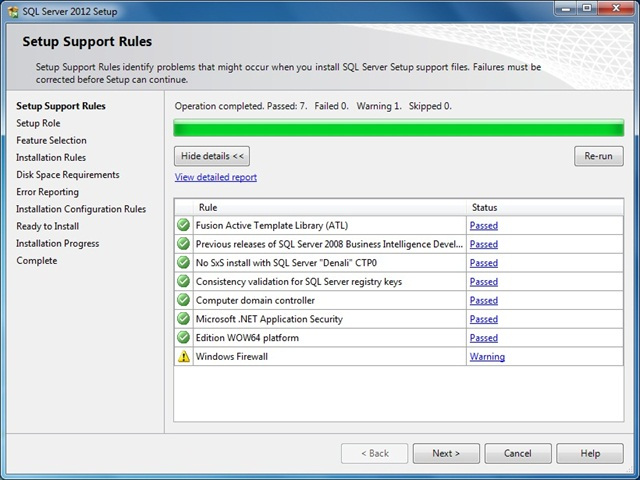
Task: Click the Rule column header
Action: point(330,207)
